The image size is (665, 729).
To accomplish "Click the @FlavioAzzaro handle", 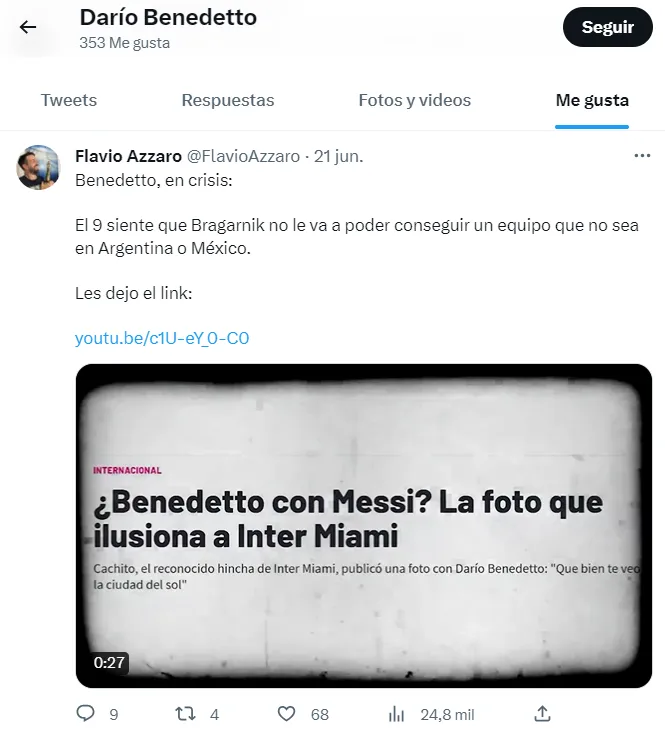I will click(243, 156).
